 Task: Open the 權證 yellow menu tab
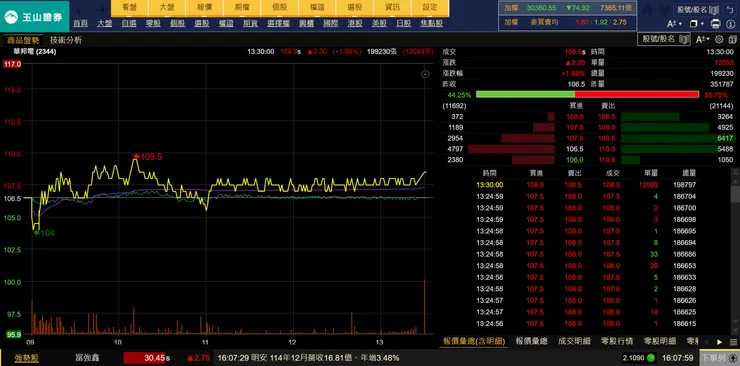pyautogui.click(x=317, y=8)
